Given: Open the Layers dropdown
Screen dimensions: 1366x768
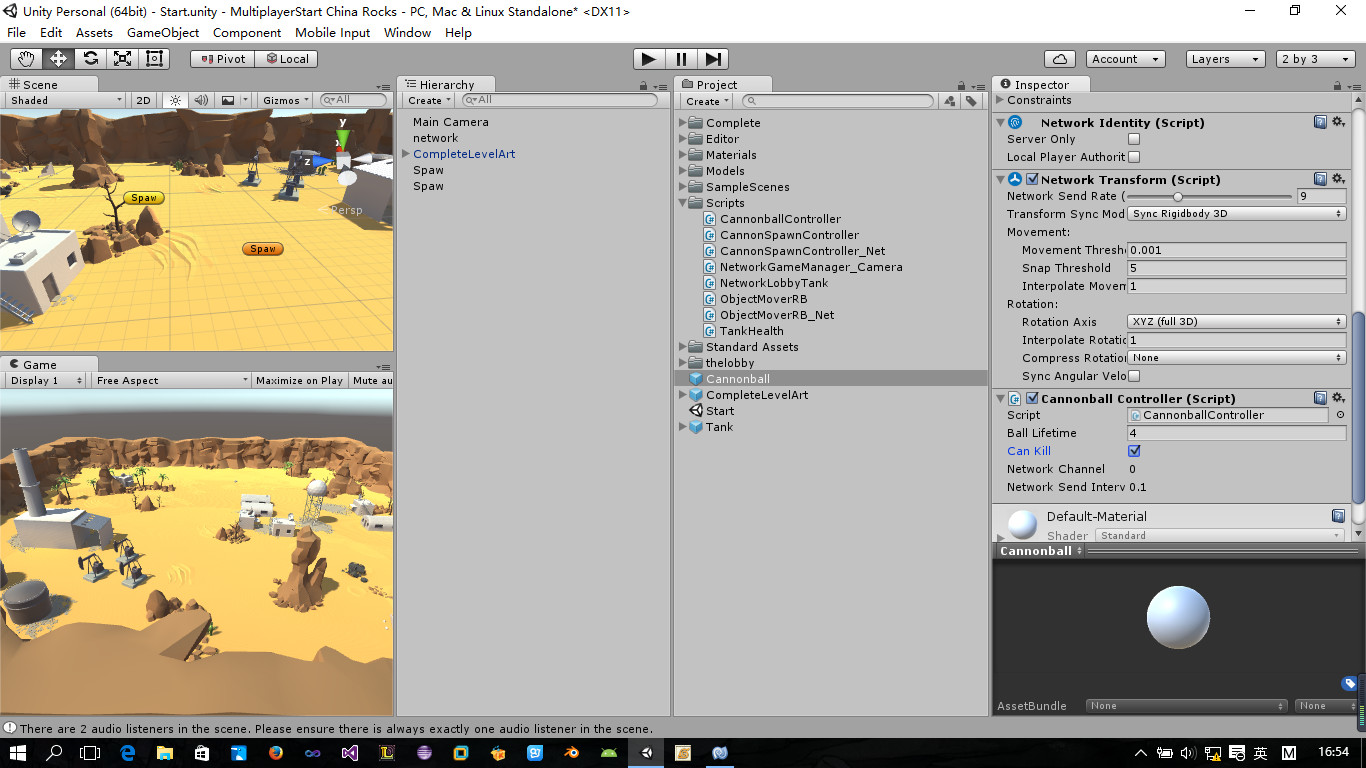Looking at the screenshot, I should (x=1226, y=59).
